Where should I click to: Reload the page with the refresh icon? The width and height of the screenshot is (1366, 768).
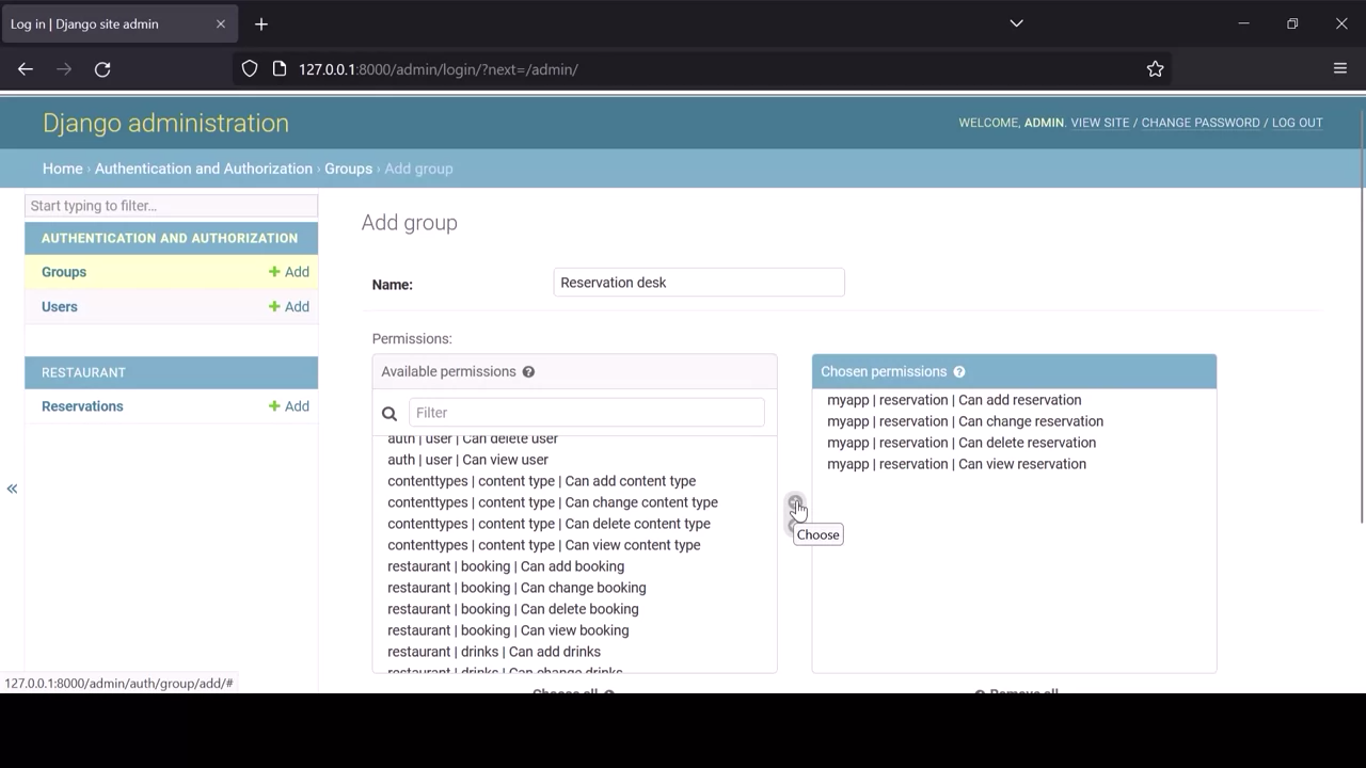click(x=102, y=69)
